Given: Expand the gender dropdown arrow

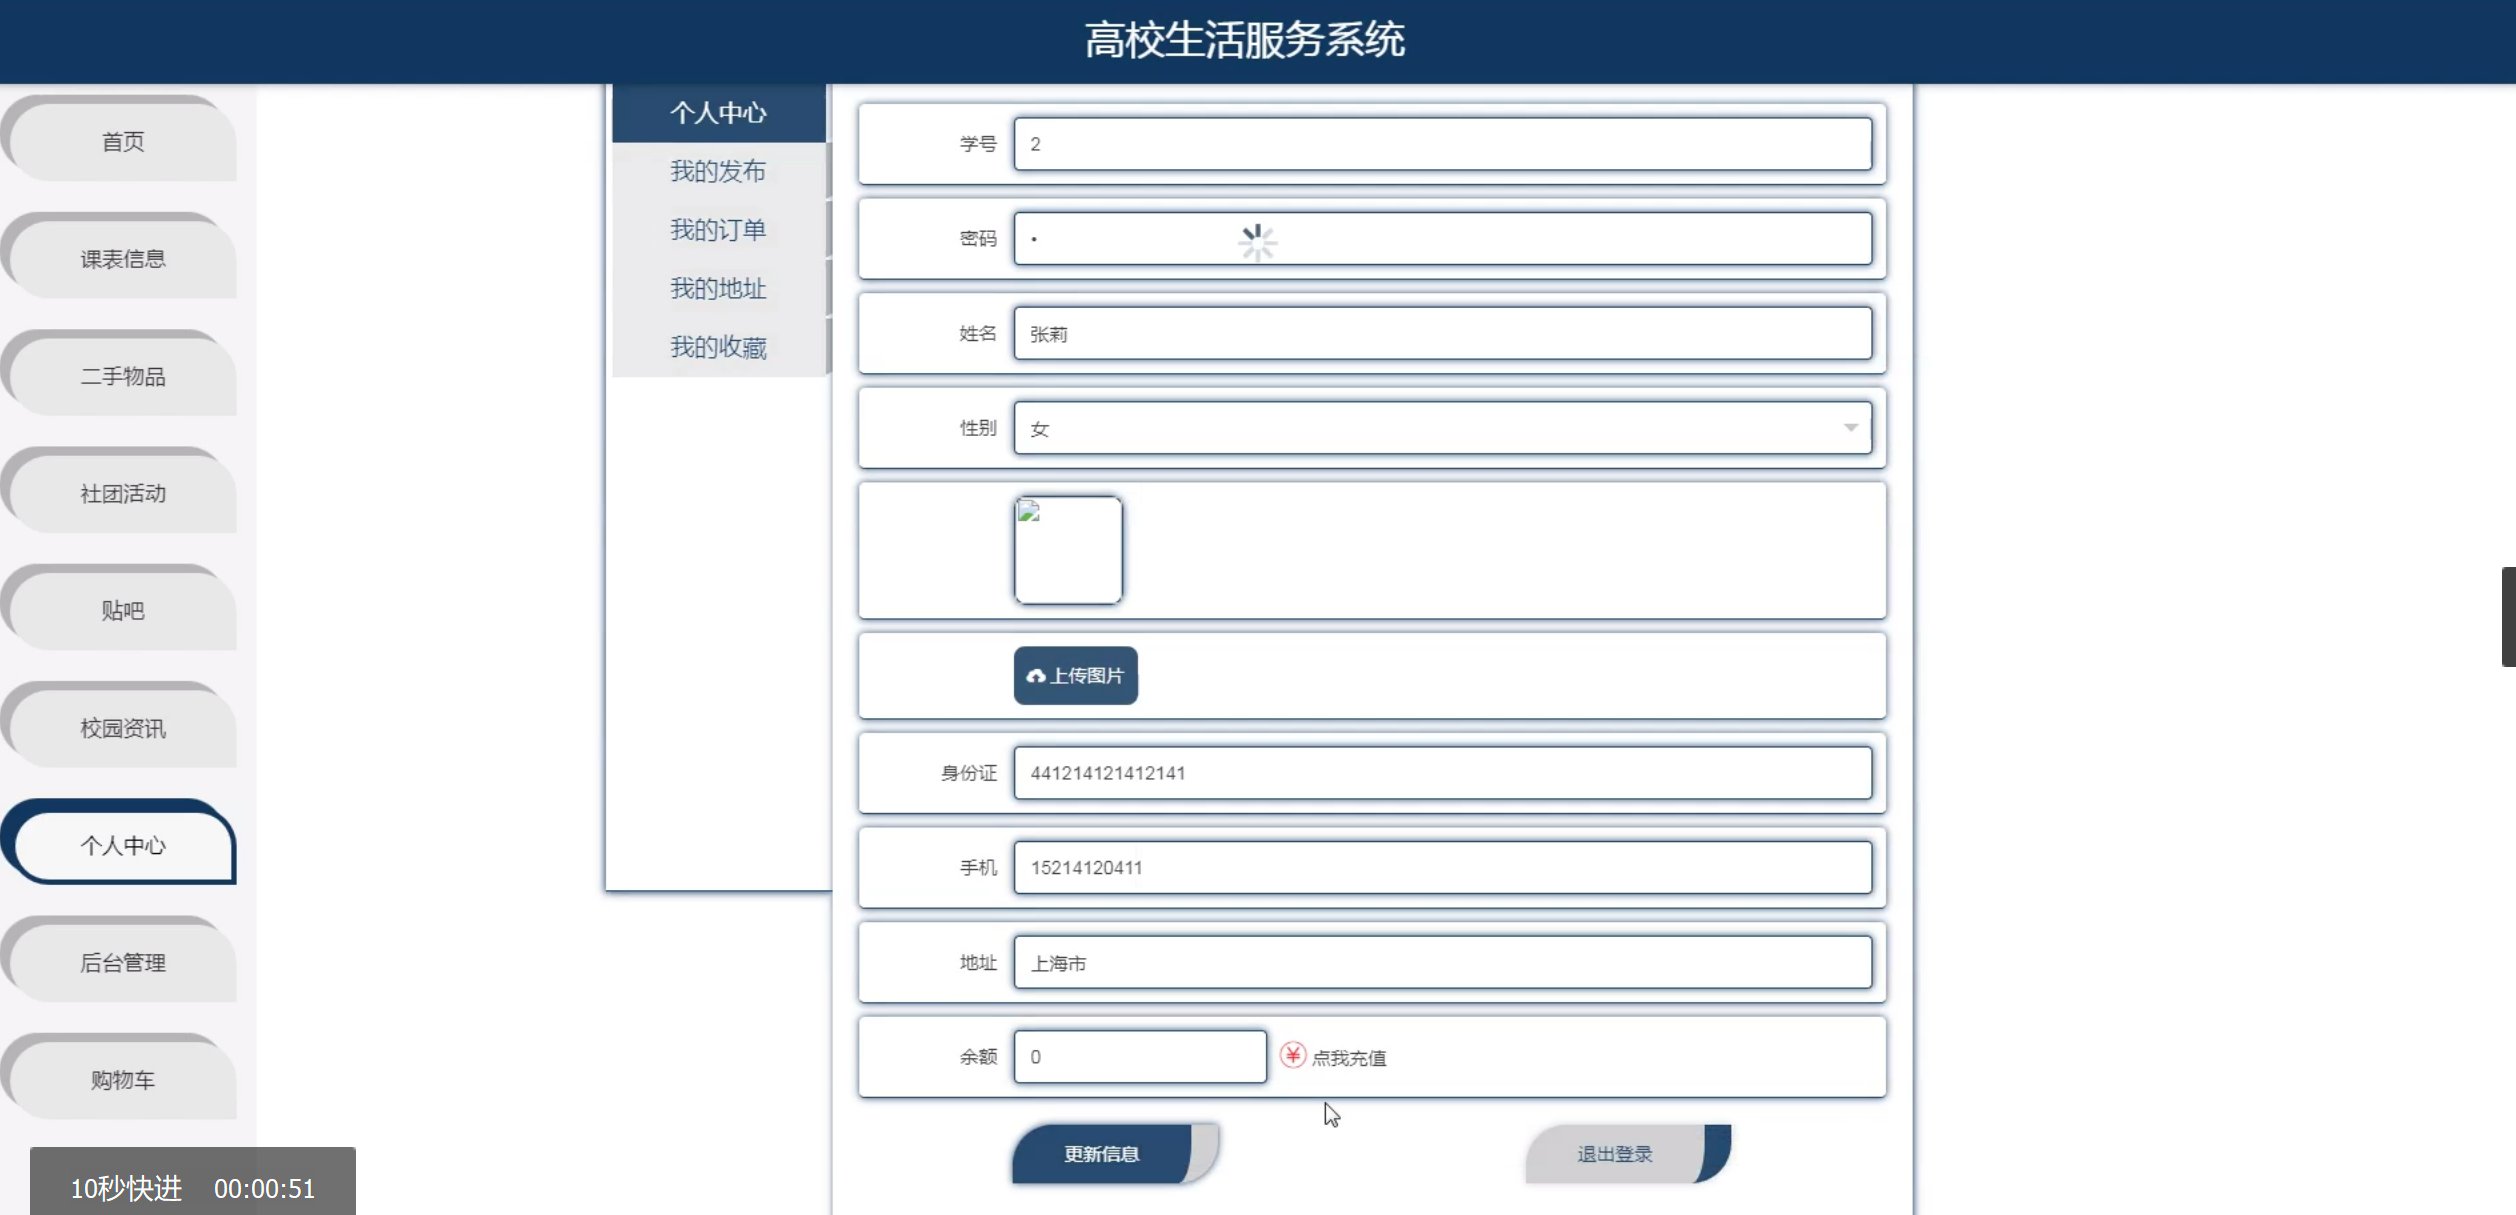Looking at the screenshot, I should tap(1850, 428).
